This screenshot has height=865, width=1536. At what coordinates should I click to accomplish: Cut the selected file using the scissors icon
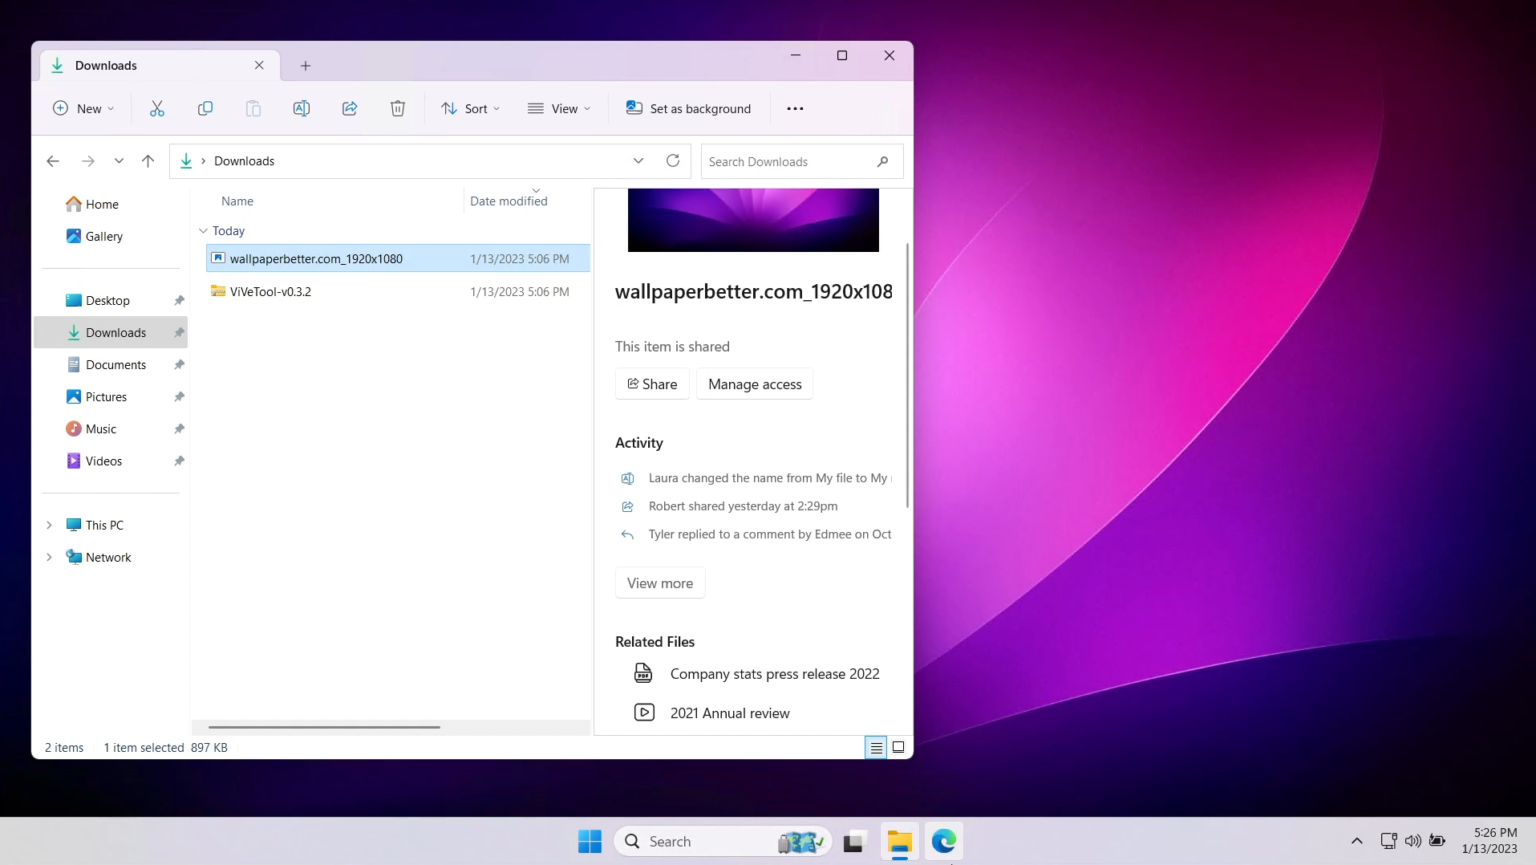pyautogui.click(x=156, y=108)
